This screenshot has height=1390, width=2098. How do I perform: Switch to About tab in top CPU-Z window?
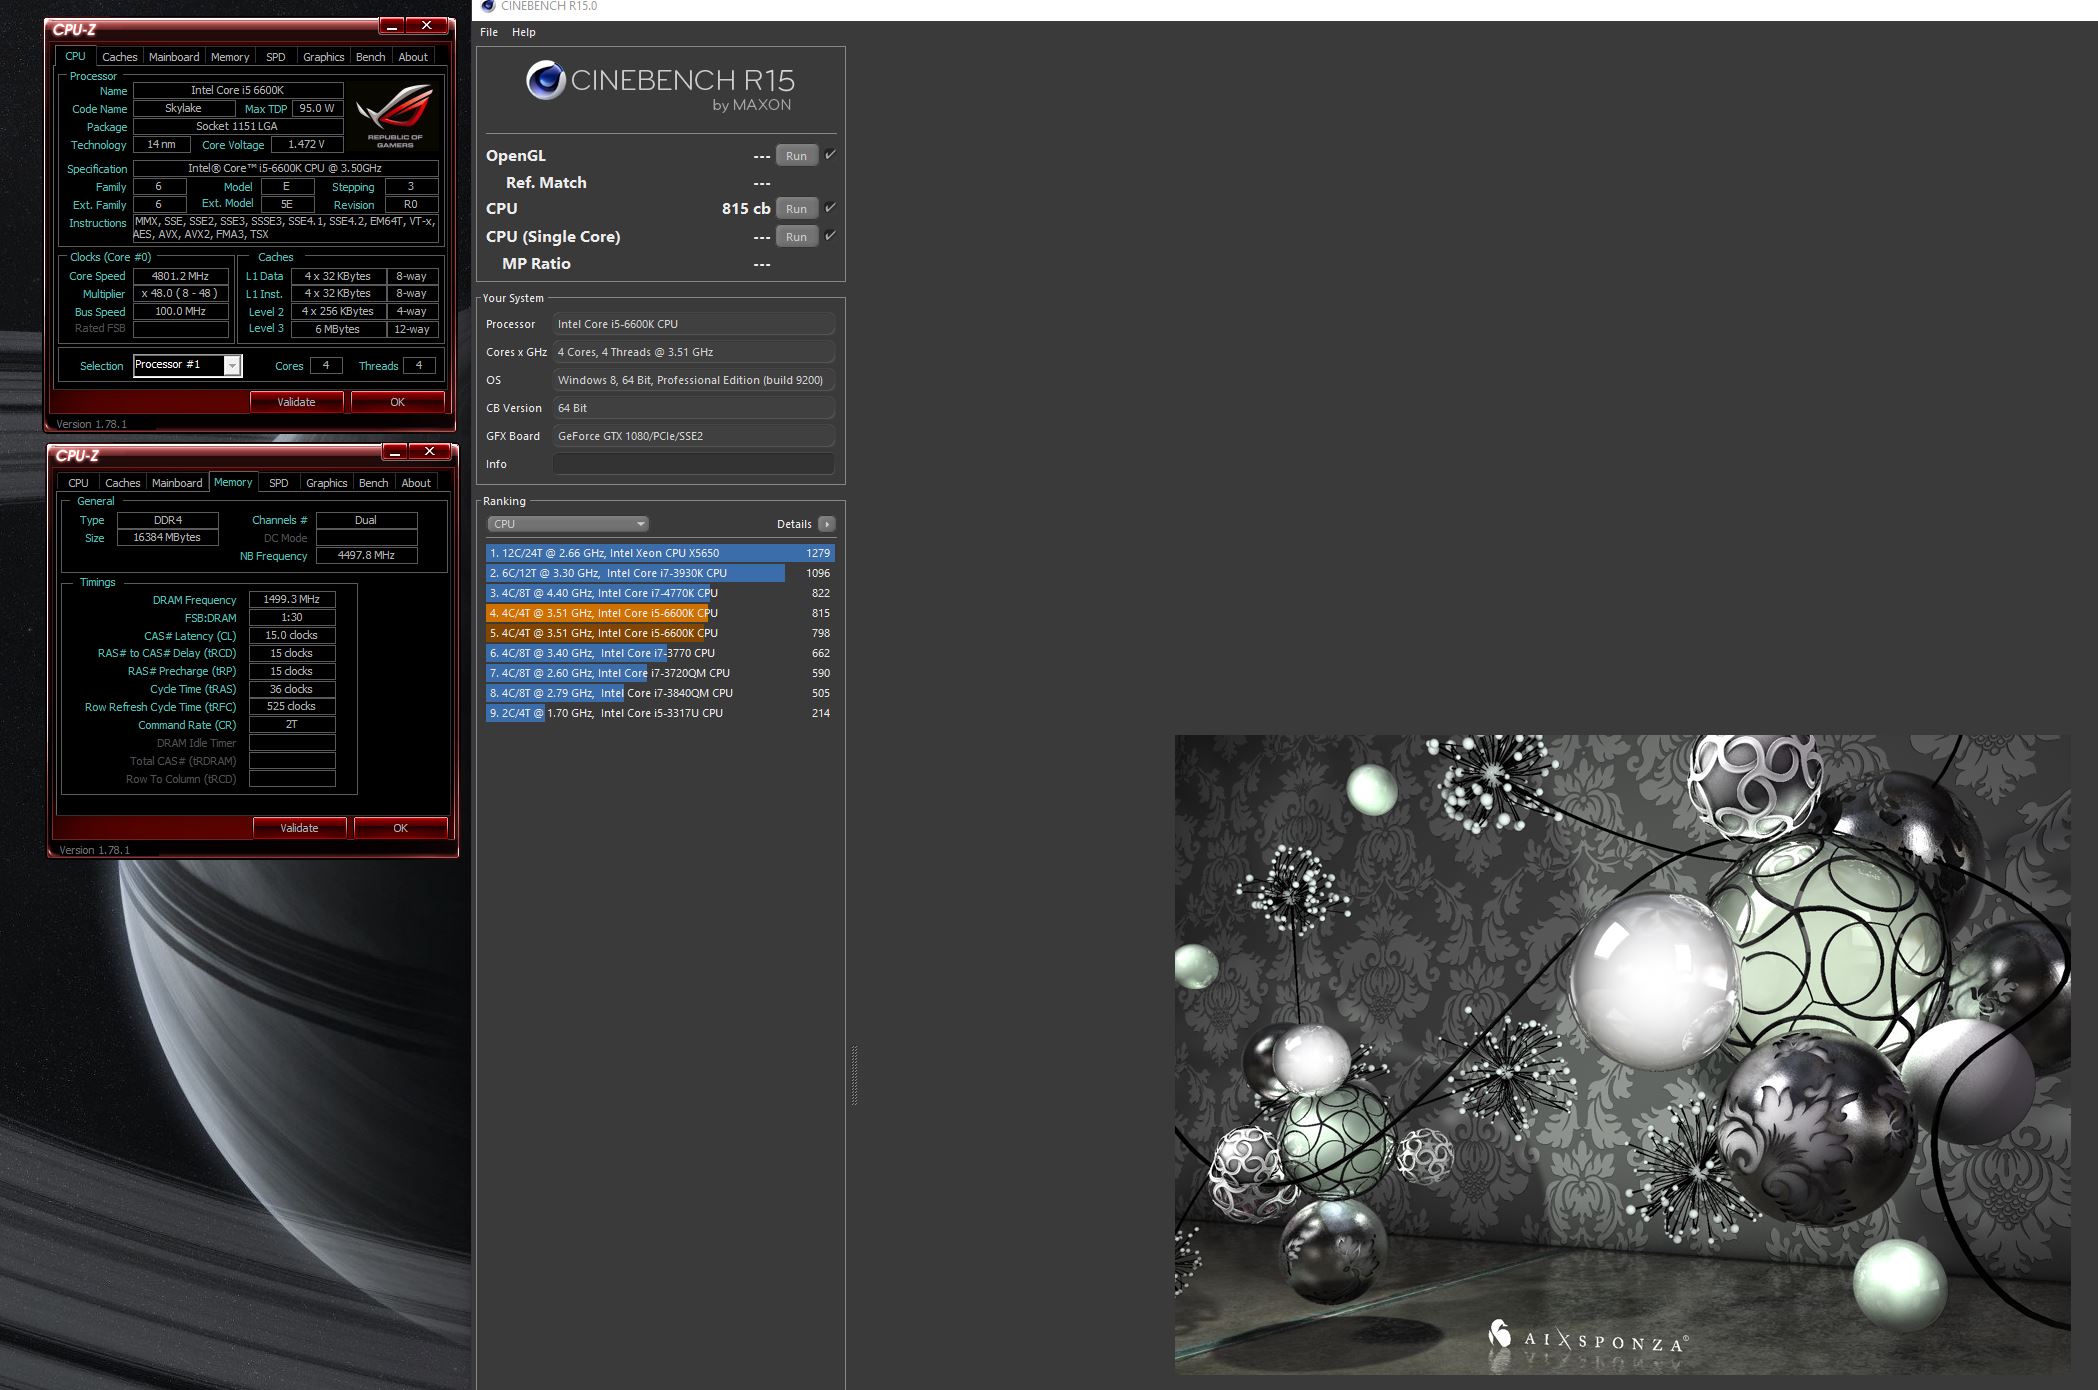413,57
